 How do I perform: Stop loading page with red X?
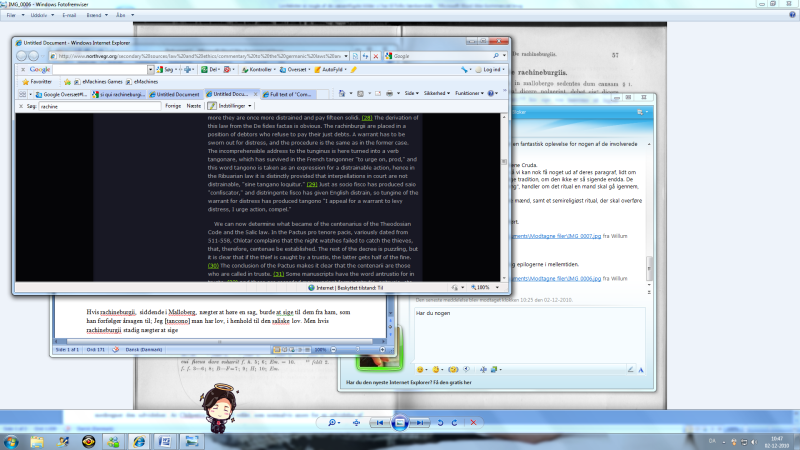click(x=376, y=56)
